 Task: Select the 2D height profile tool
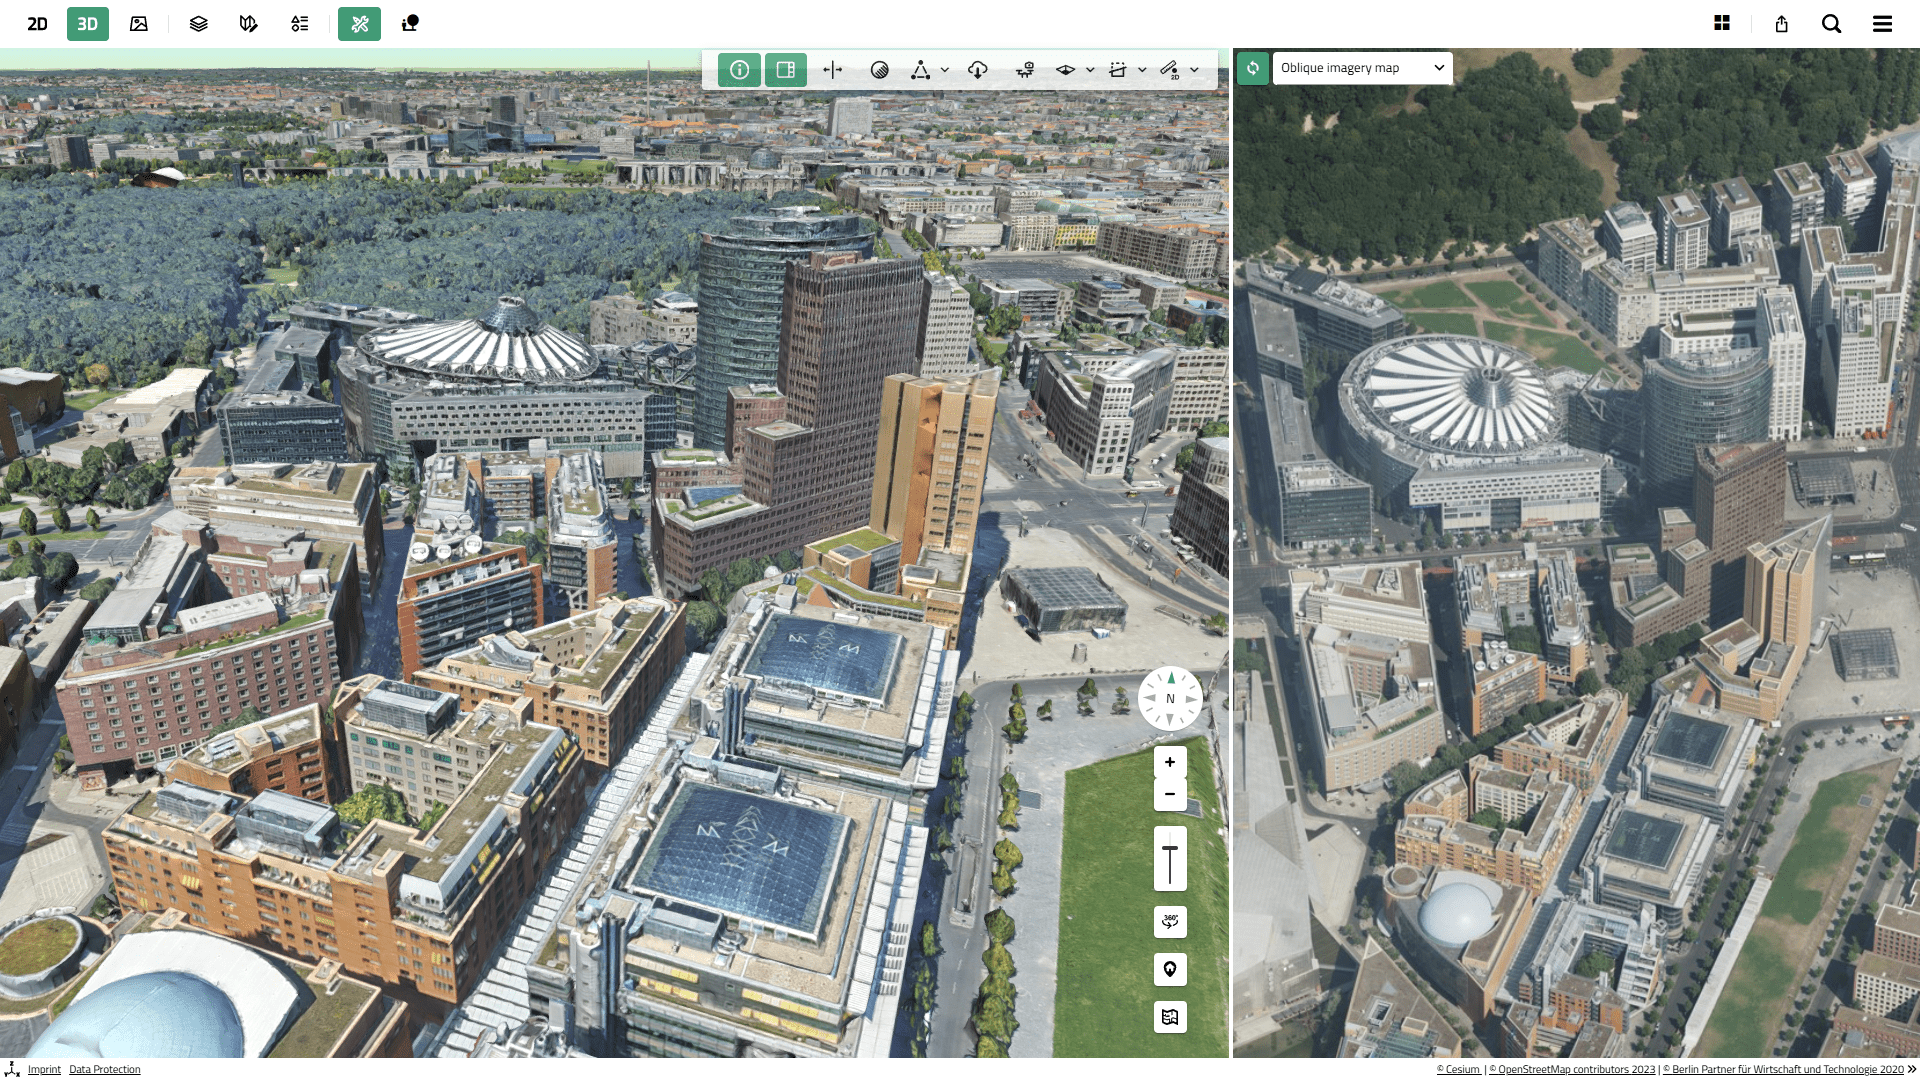(1170, 70)
